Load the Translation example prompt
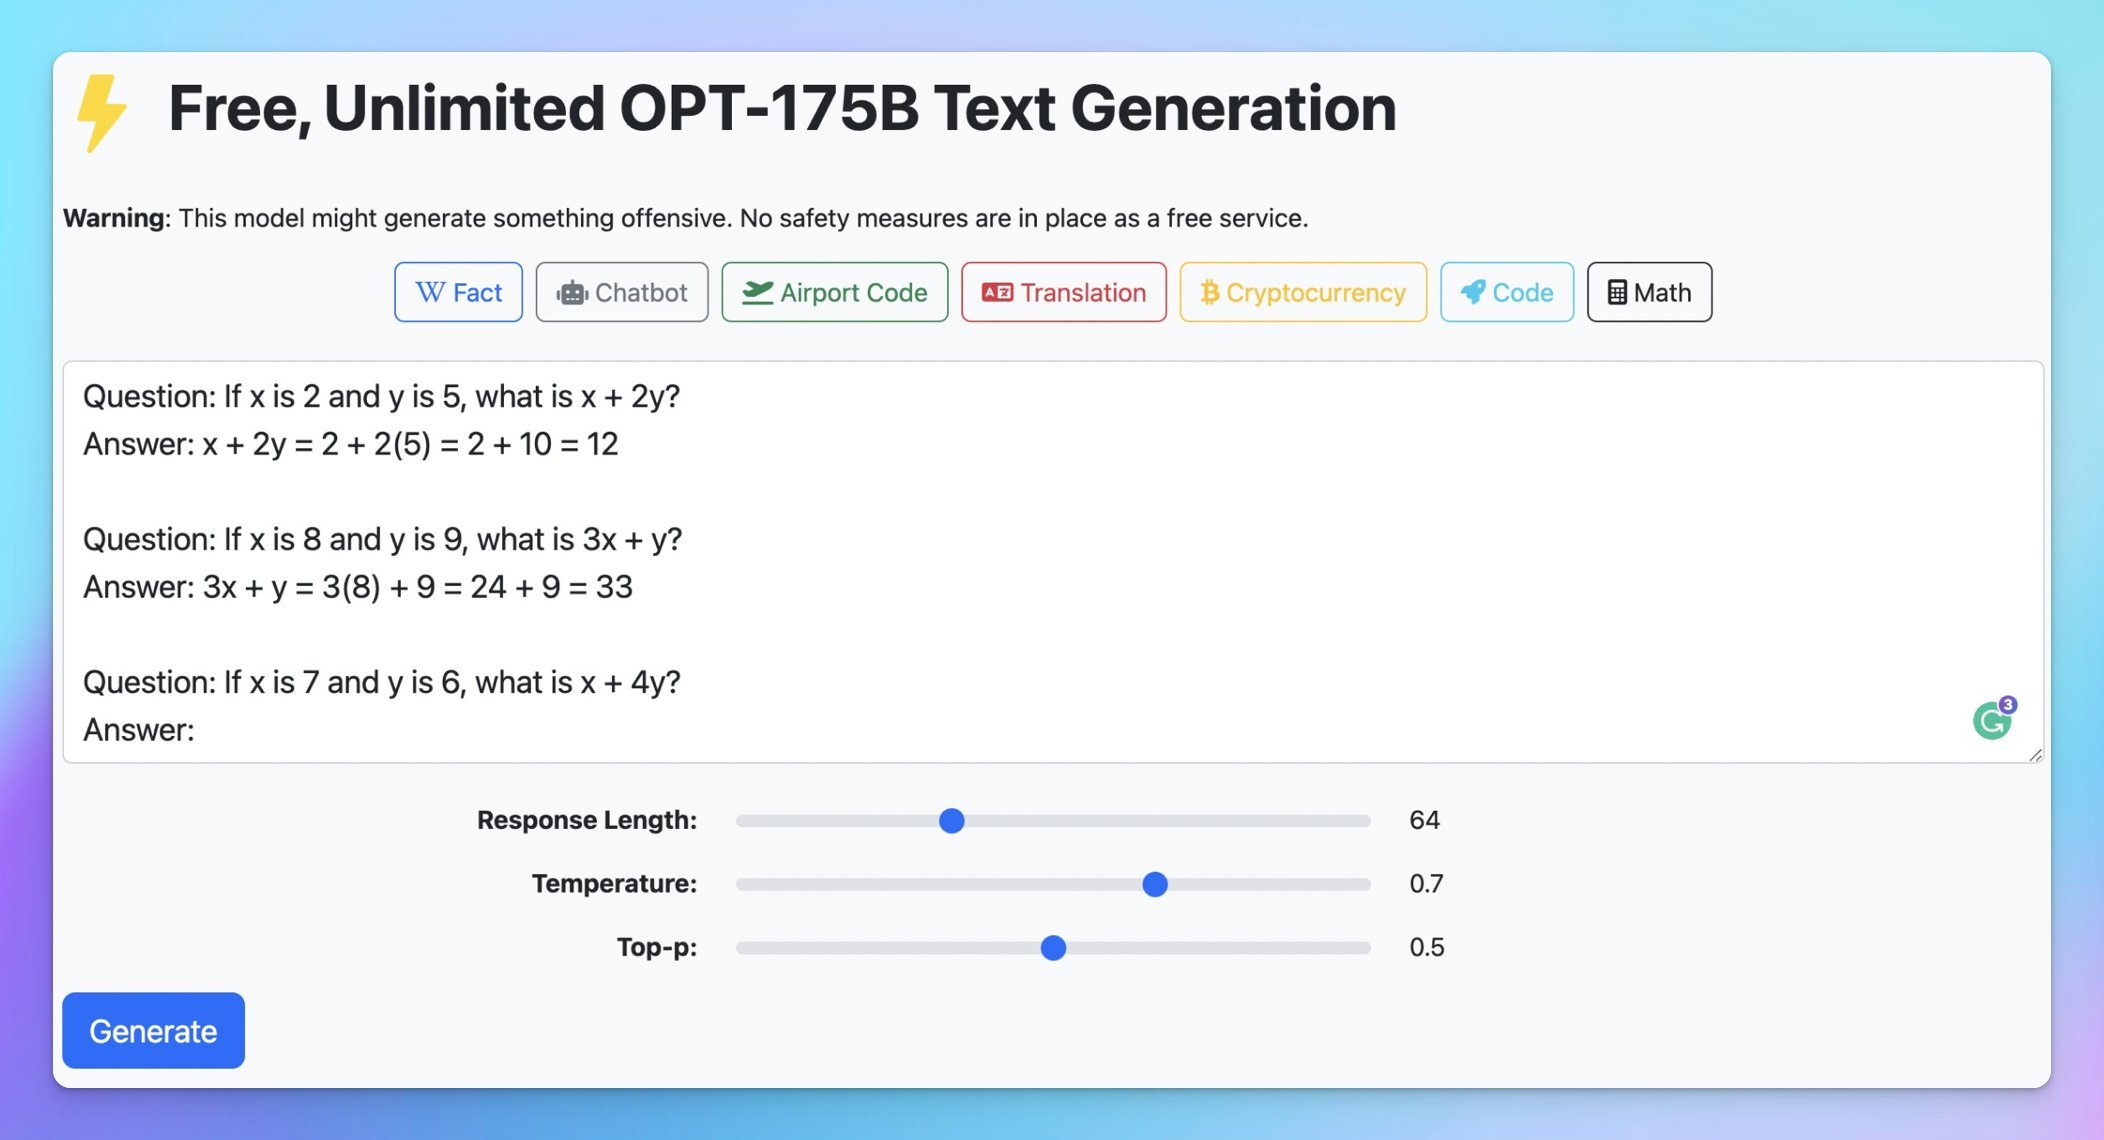 click(1064, 292)
